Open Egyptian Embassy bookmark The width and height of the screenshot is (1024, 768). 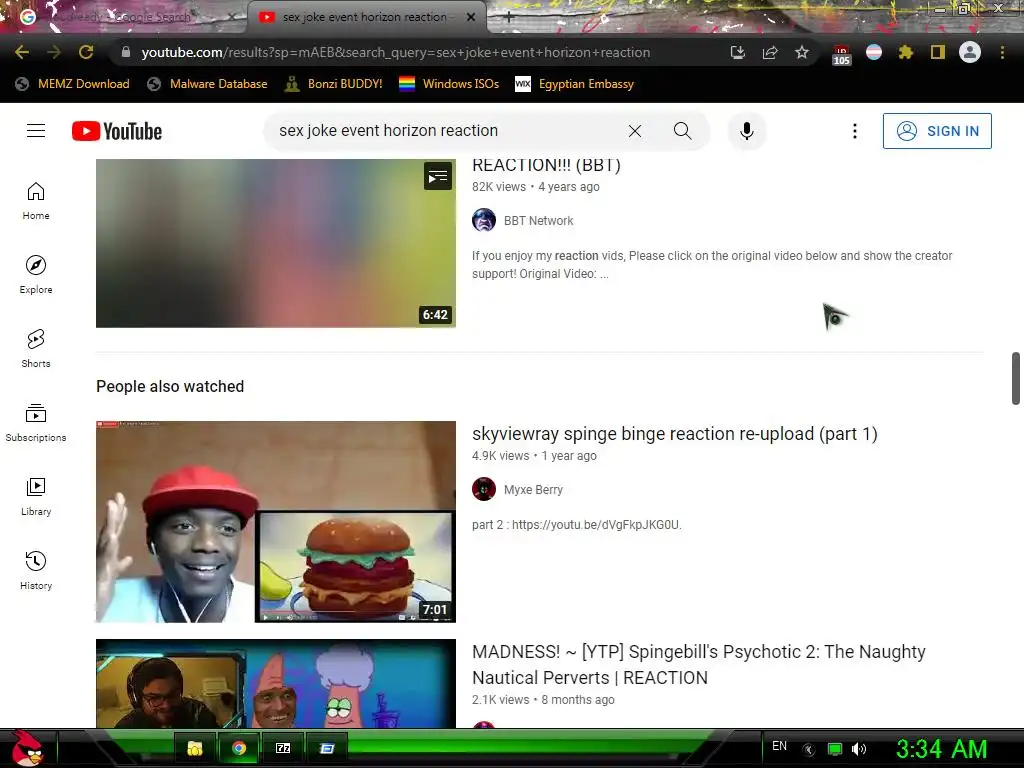(x=575, y=84)
